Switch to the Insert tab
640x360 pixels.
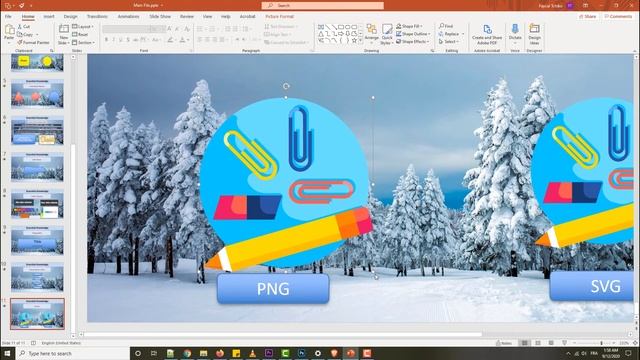click(x=49, y=16)
